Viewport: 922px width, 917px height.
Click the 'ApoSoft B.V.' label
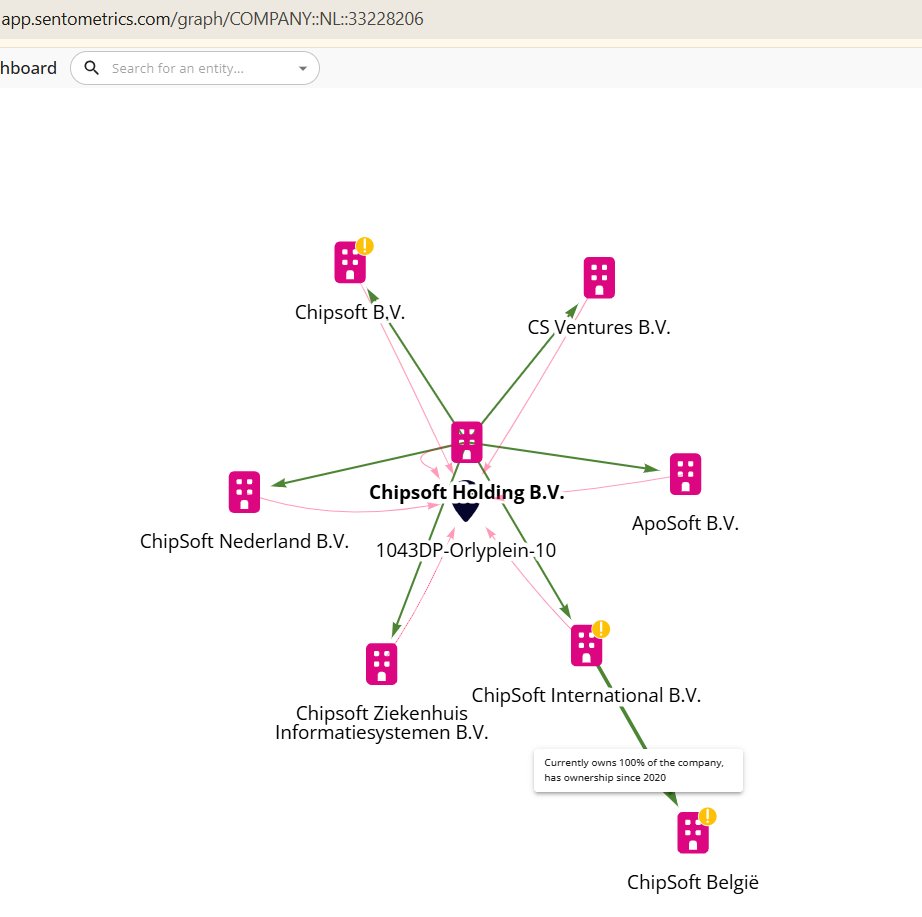pos(685,523)
